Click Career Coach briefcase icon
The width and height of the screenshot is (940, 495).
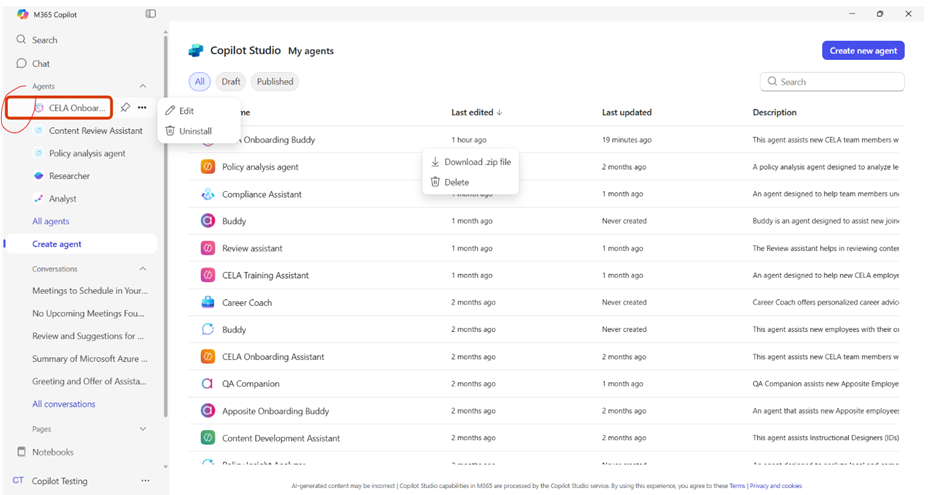point(207,302)
